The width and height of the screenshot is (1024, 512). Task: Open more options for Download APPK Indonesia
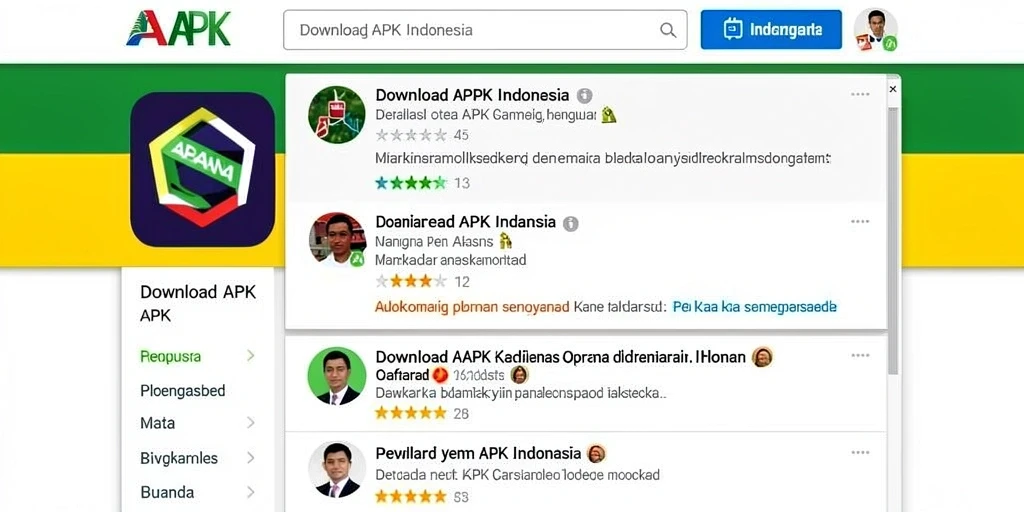(x=860, y=94)
